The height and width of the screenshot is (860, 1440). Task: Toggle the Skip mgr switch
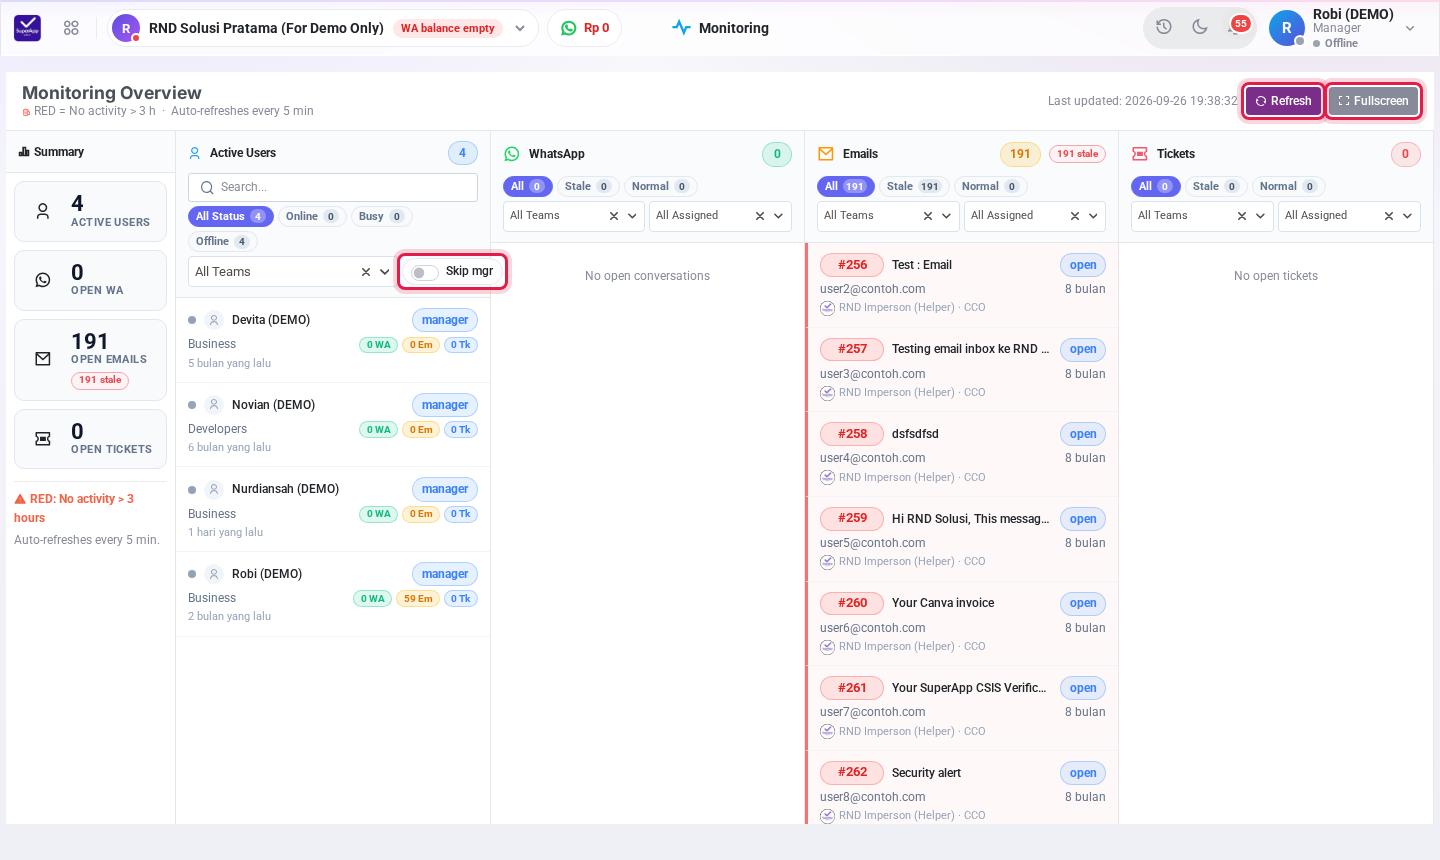425,272
